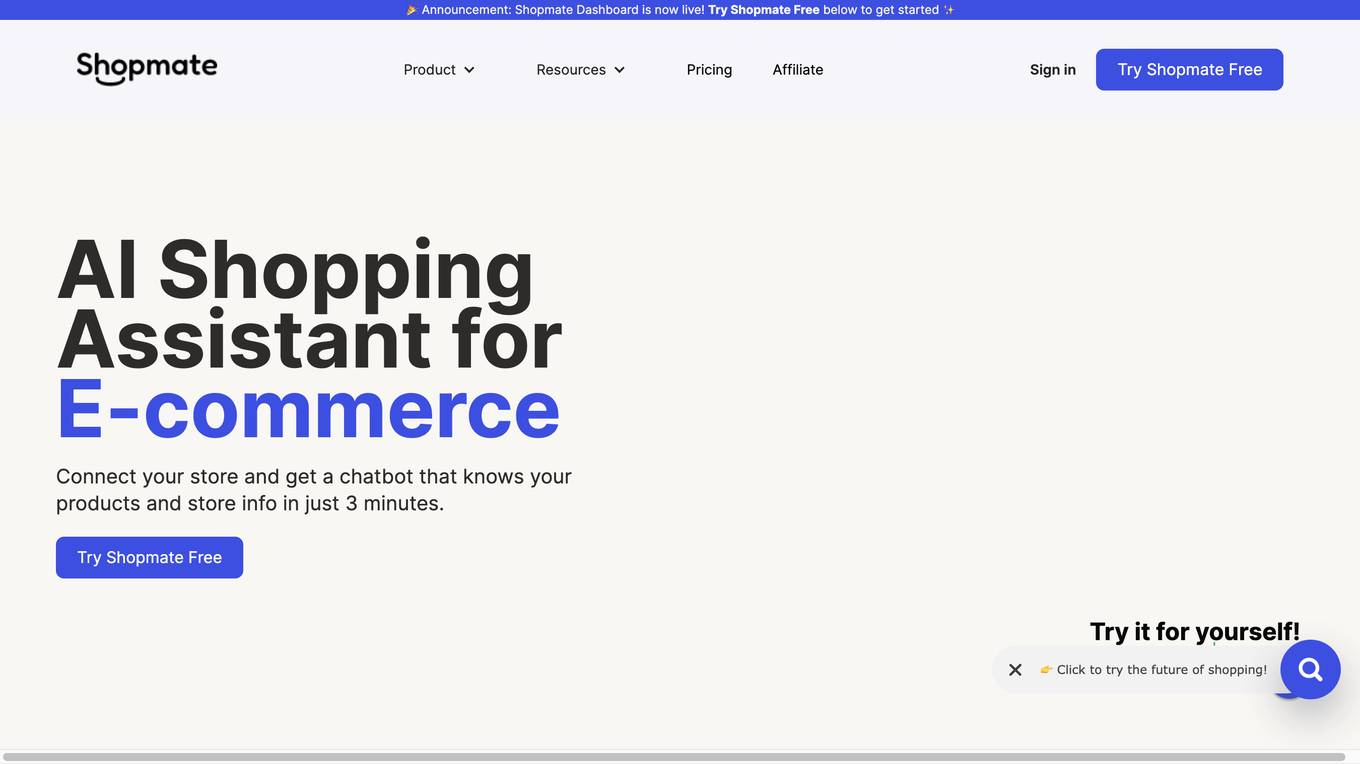
Task: Expand the Product dropdown menu
Action: pos(439,70)
